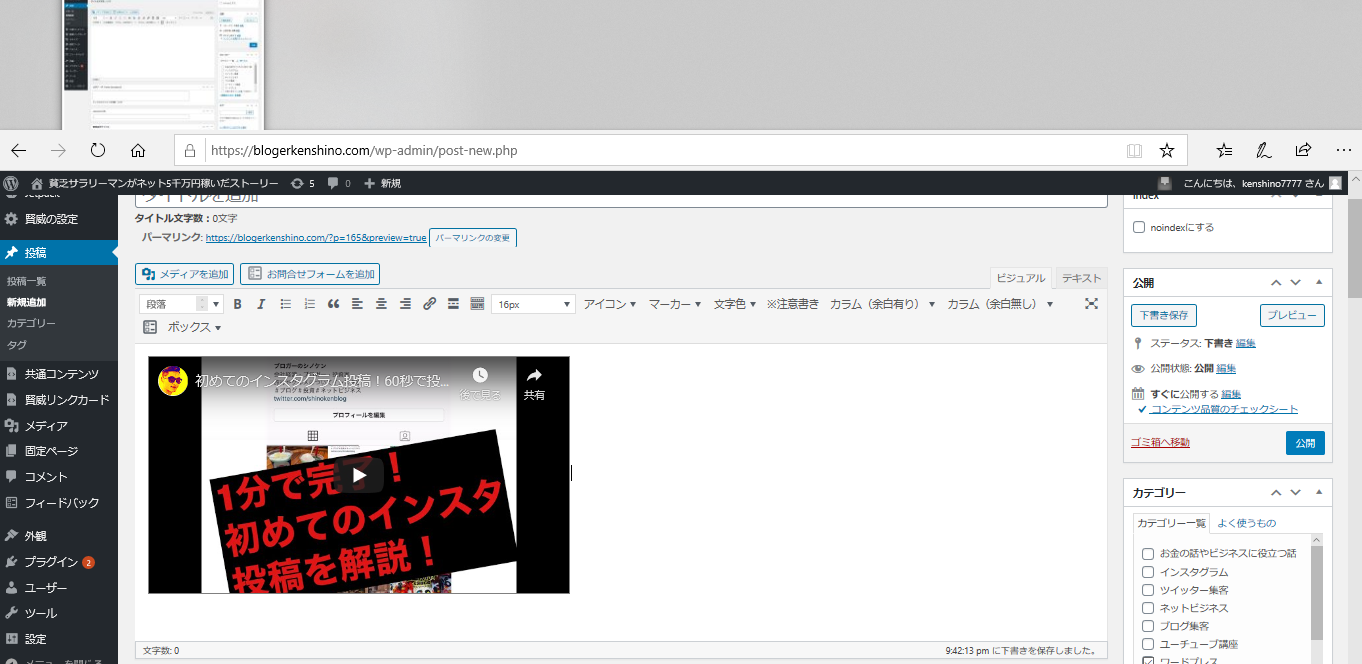Image resolution: width=1362 pixels, height=664 pixels.
Task: Align text left
Action: pos(357,304)
